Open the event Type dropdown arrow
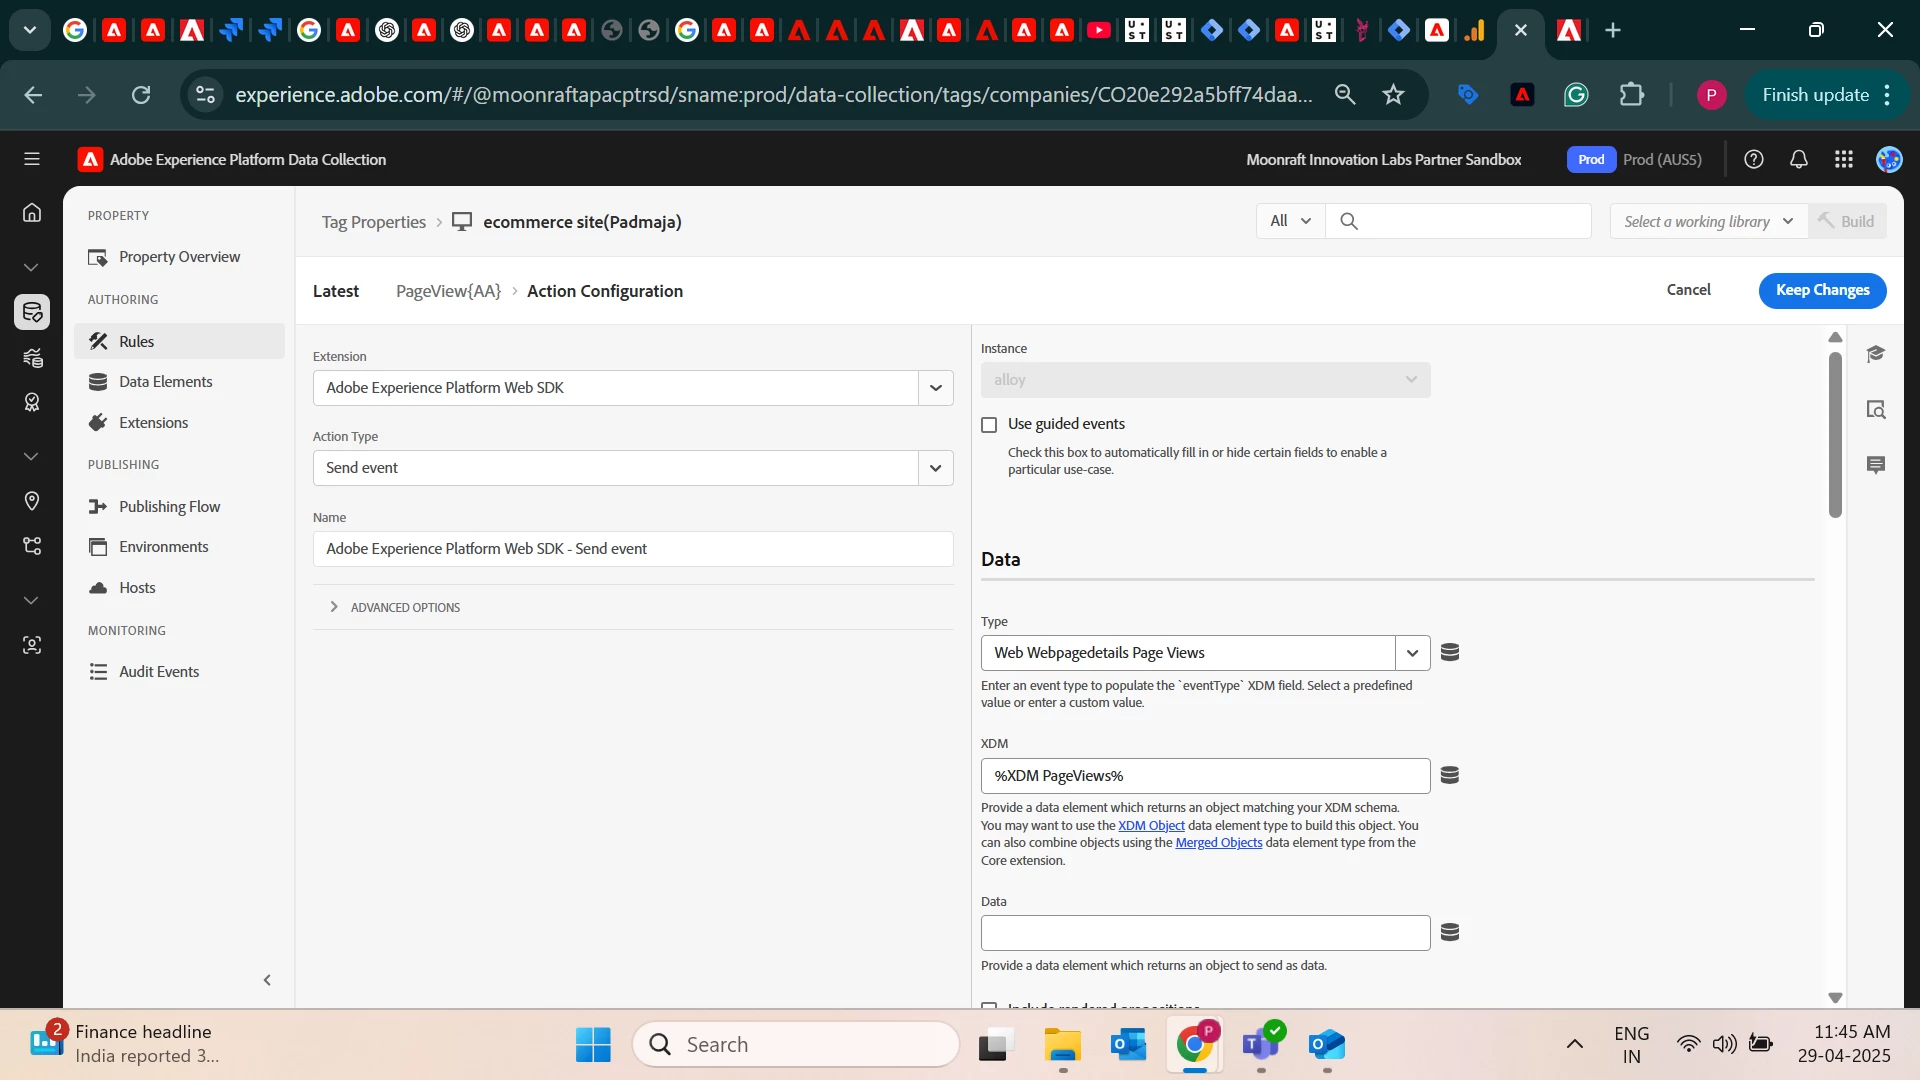The image size is (1920, 1080). pyautogui.click(x=1412, y=653)
